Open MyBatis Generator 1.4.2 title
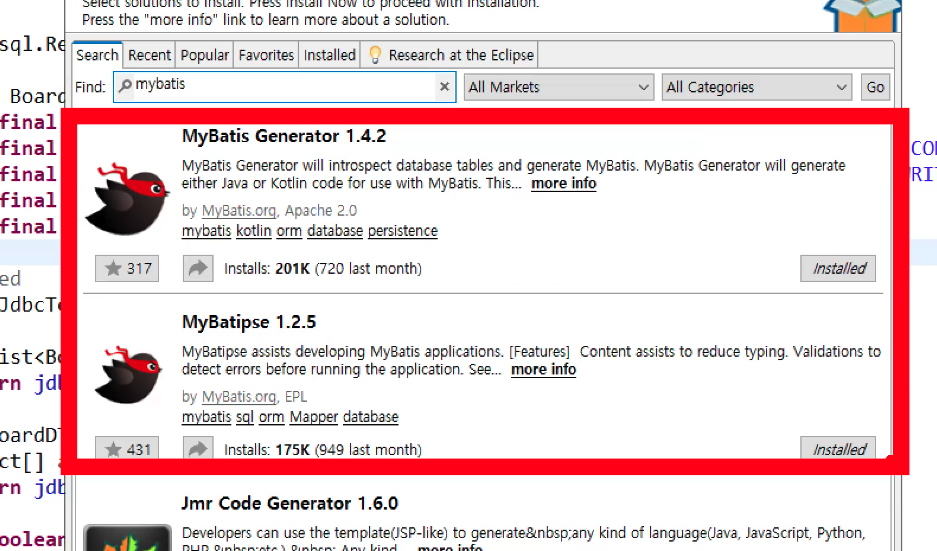 pyautogui.click(x=284, y=136)
